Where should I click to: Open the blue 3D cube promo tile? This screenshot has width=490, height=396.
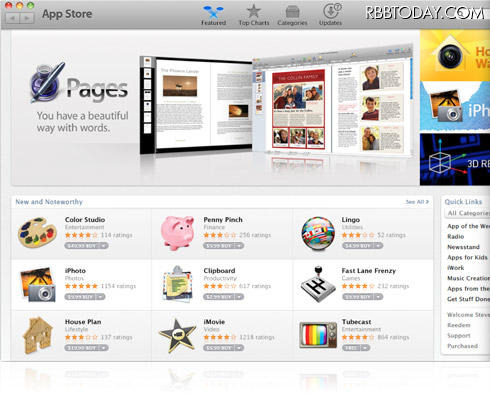(x=455, y=159)
